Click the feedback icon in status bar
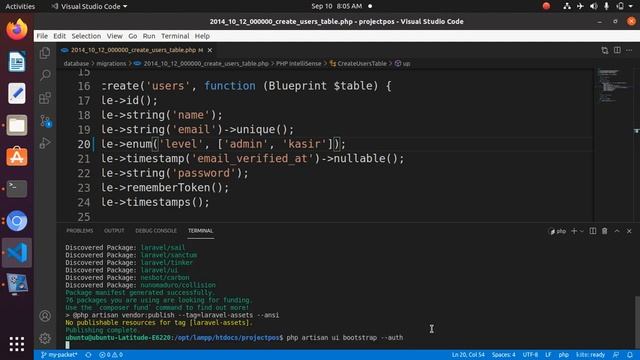640x360 pixels. point(616,355)
